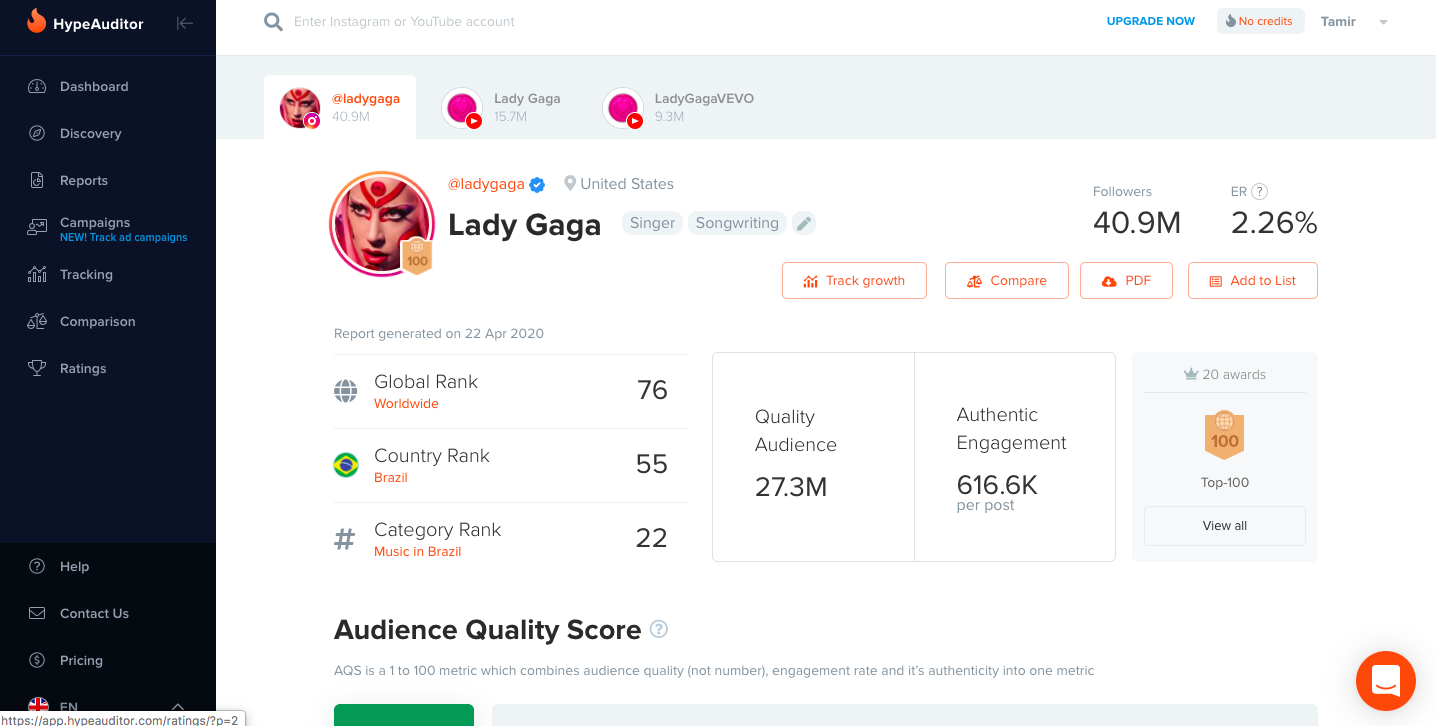Select the Discovery icon in the sidebar
The height and width of the screenshot is (726, 1436).
point(37,133)
